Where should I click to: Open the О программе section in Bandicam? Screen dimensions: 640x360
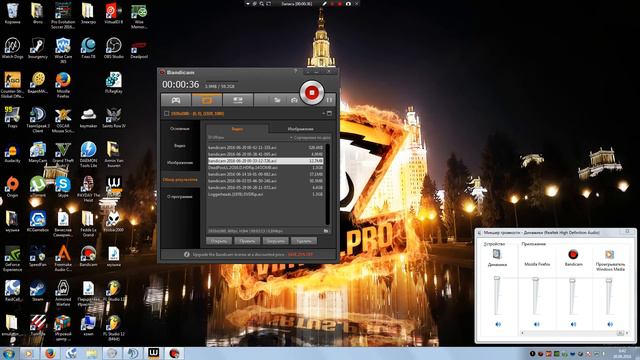[x=180, y=197]
